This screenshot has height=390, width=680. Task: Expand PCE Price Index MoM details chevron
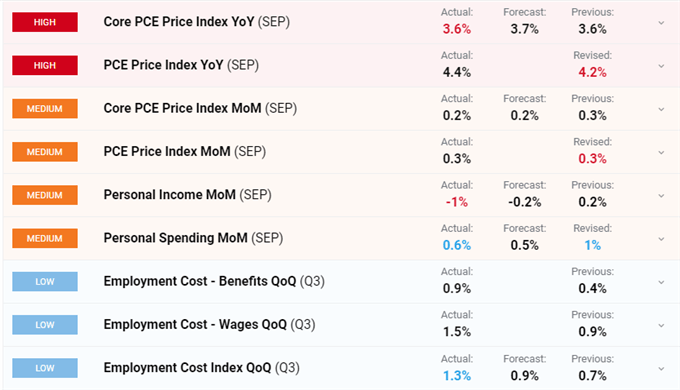point(661,152)
